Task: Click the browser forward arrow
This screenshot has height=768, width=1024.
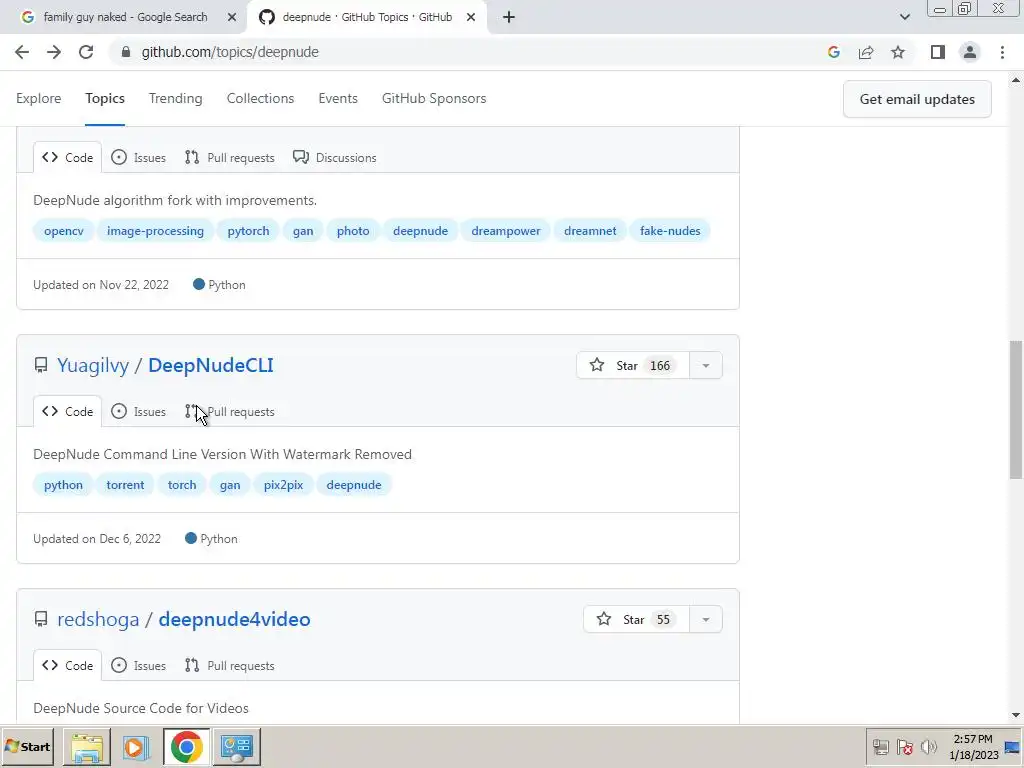Action: click(x=54, y=52)
